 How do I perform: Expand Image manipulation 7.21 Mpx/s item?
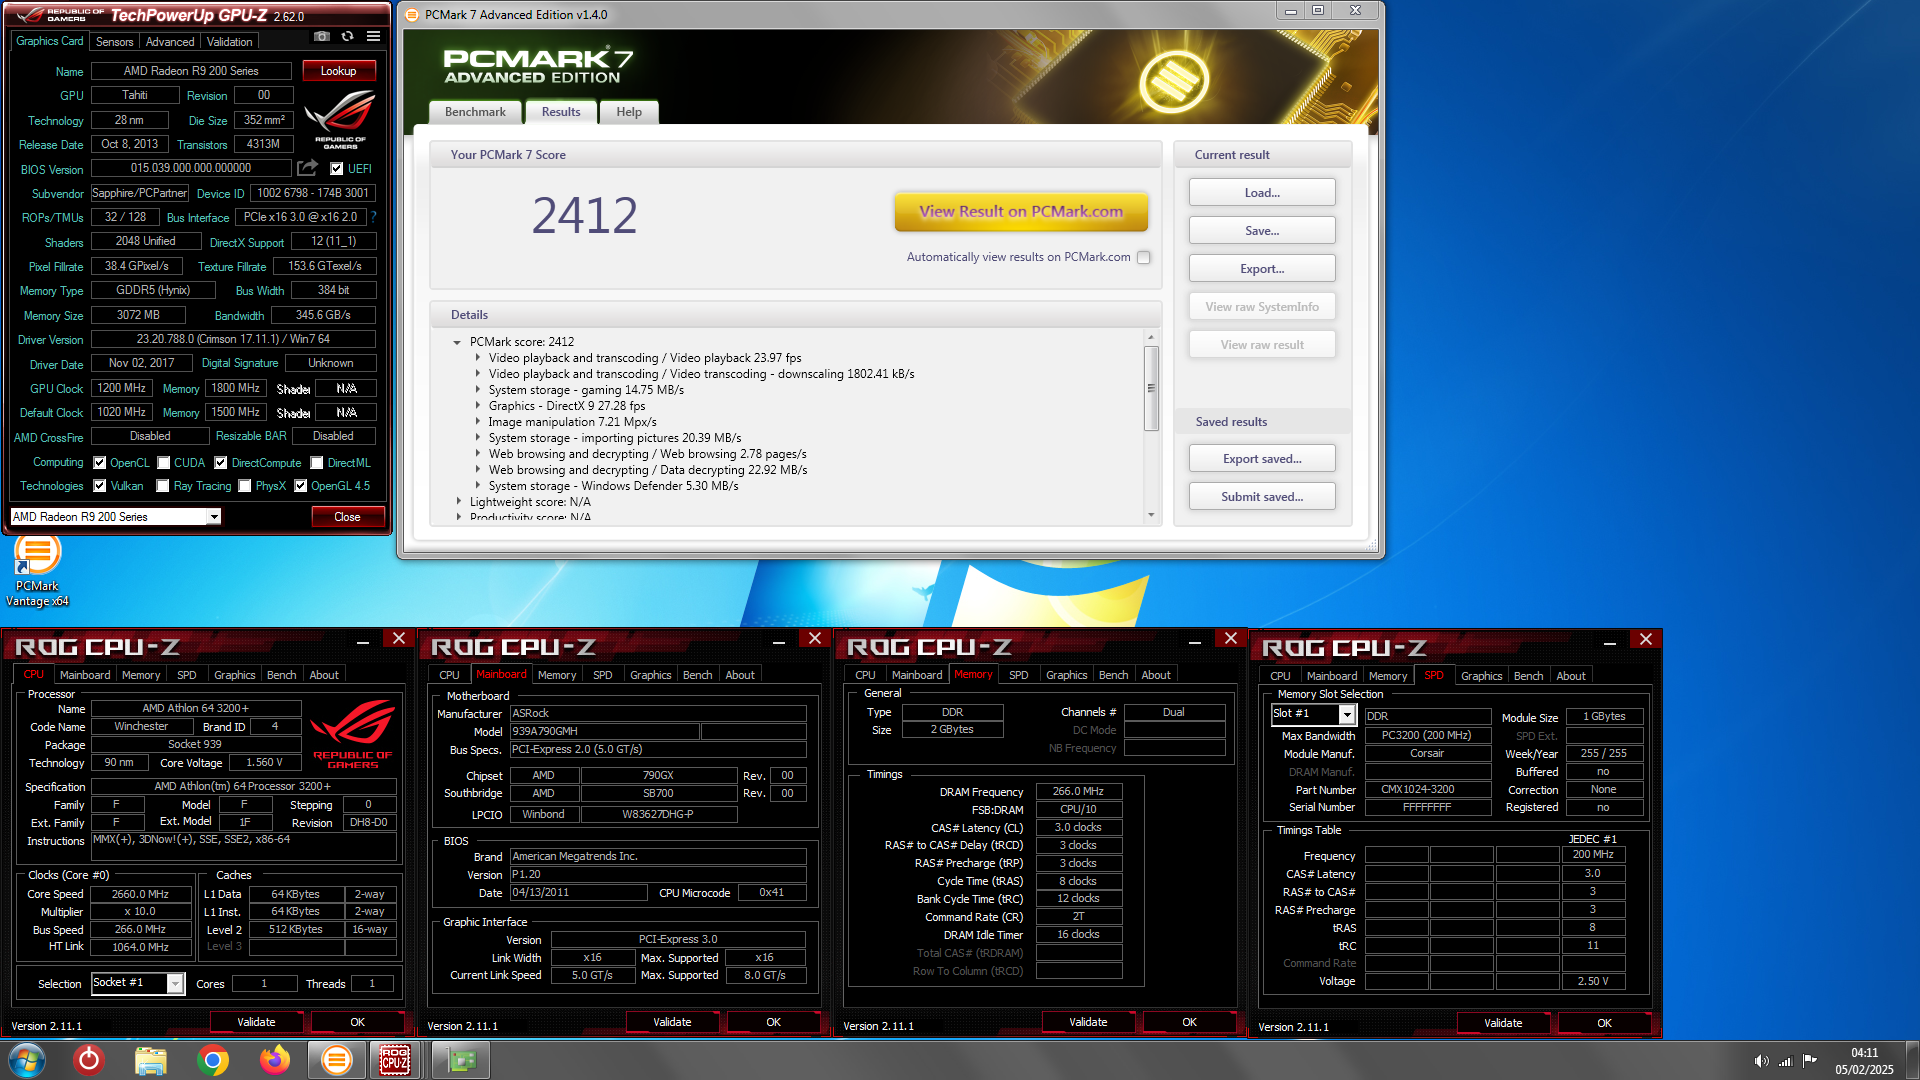[477, 422]
